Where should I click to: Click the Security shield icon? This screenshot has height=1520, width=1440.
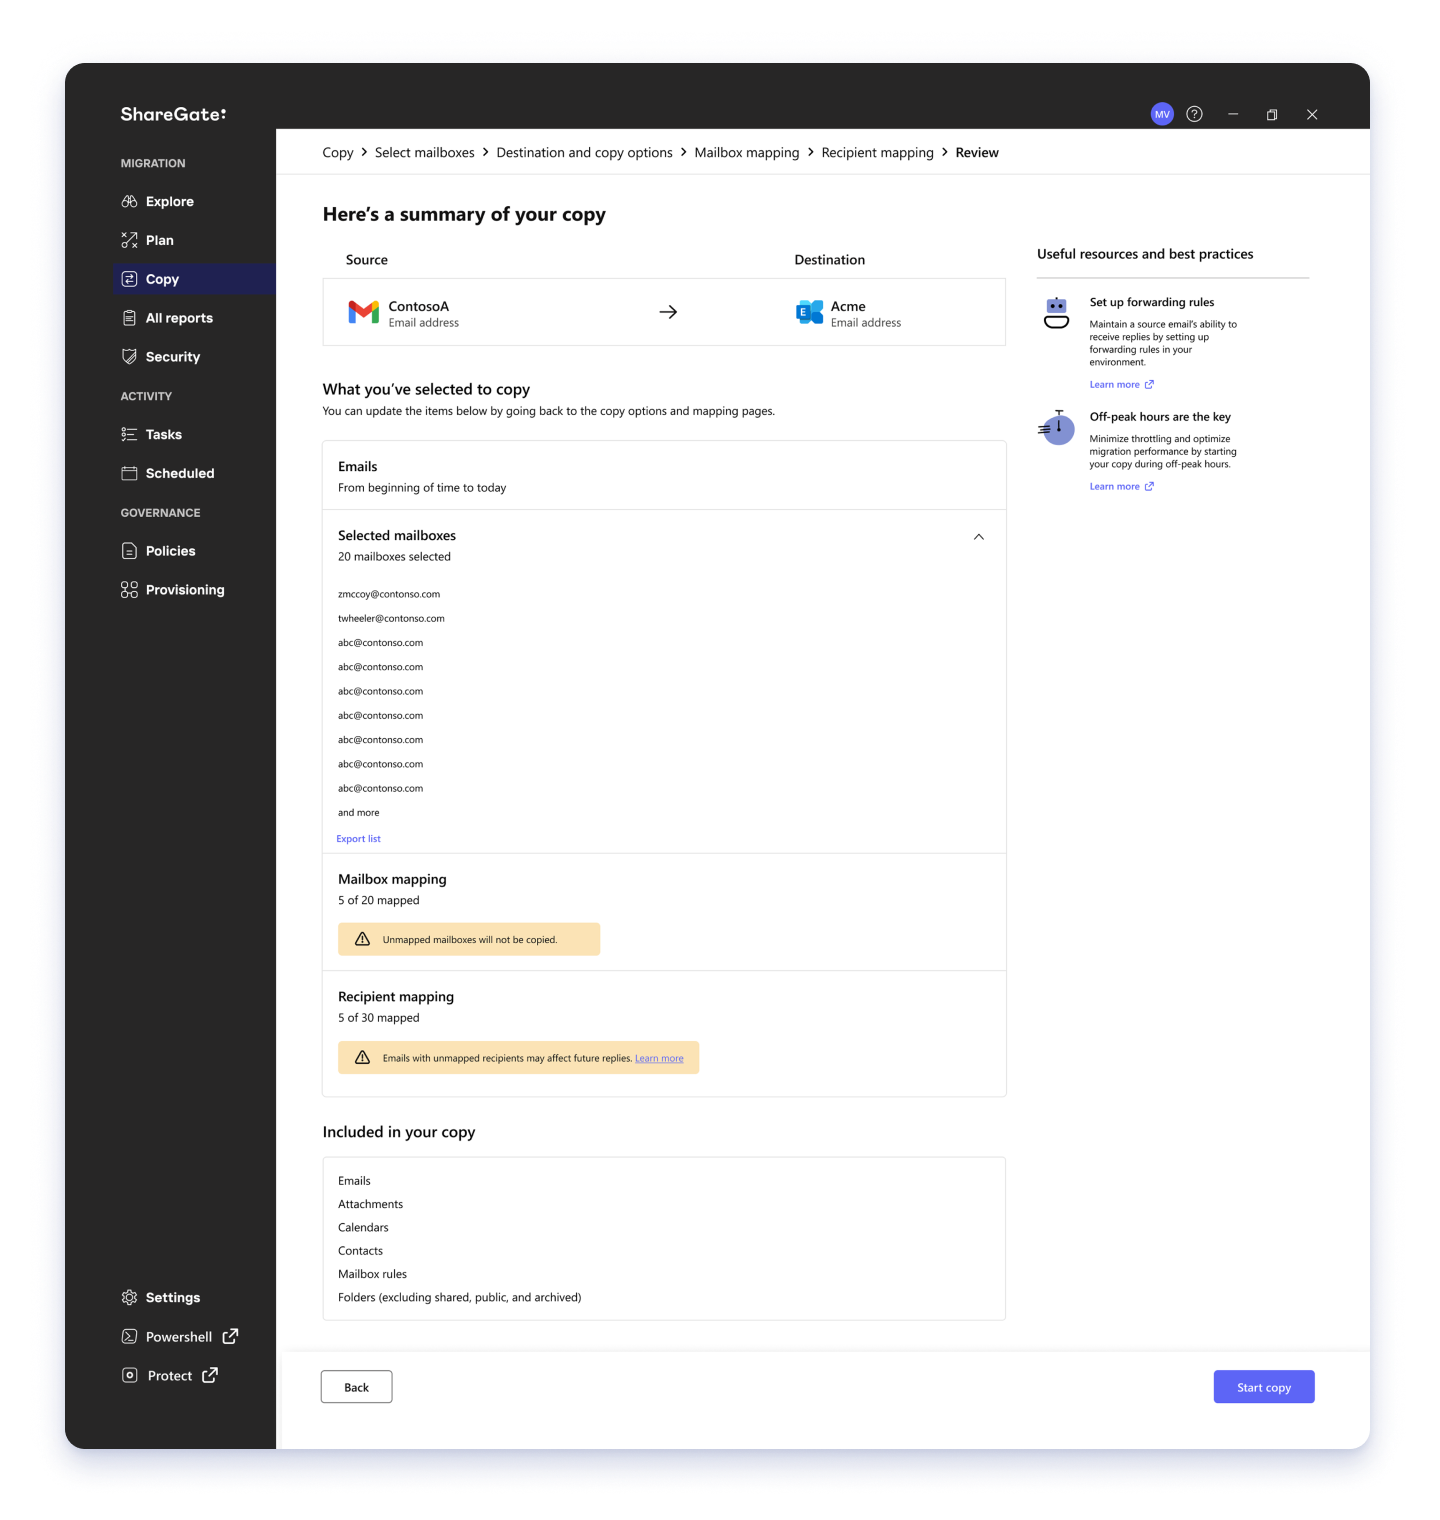click(129, 356)
